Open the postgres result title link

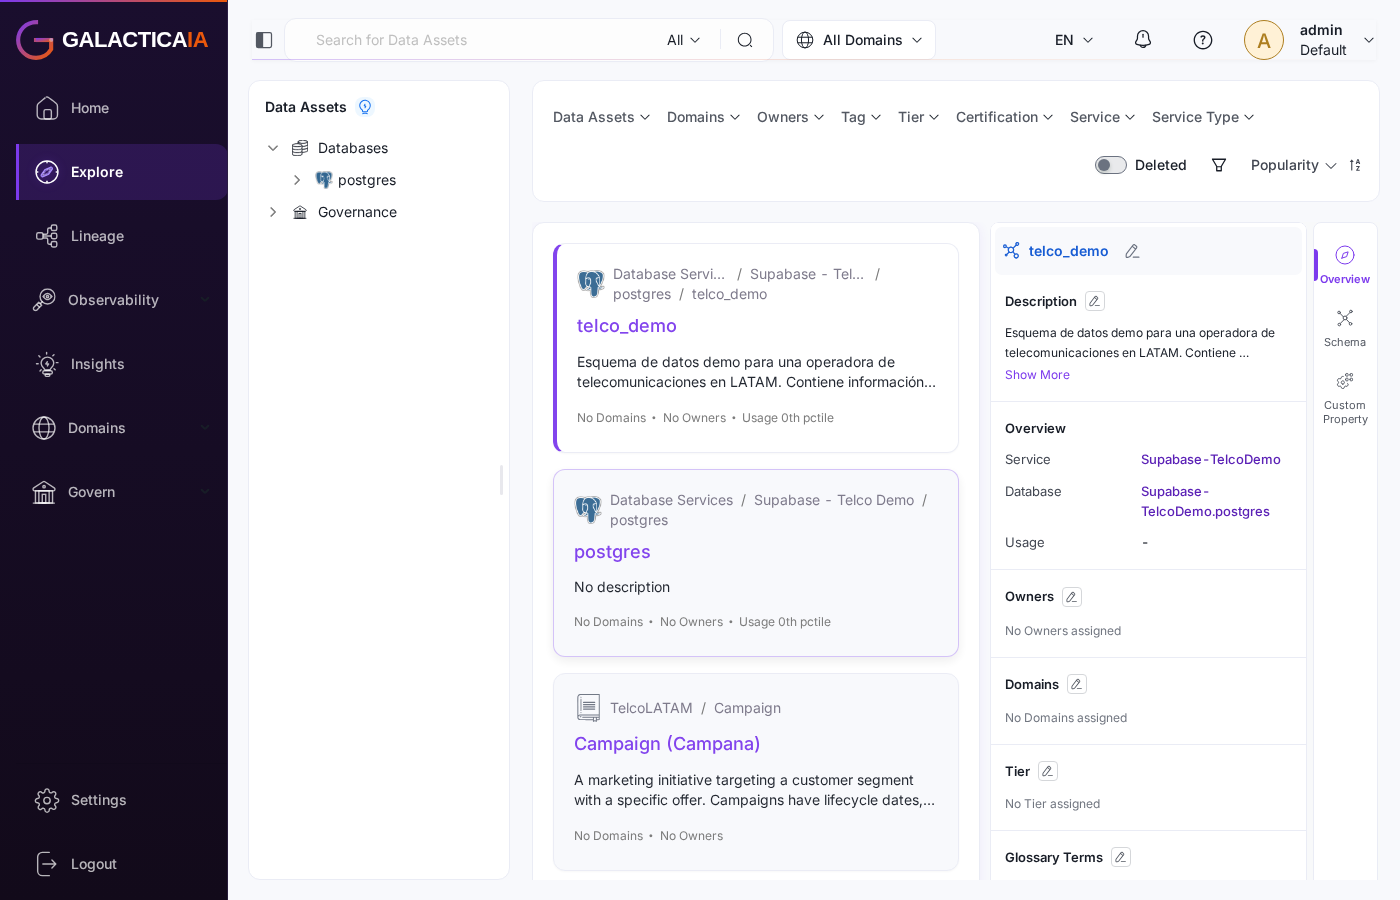point(612,552)
